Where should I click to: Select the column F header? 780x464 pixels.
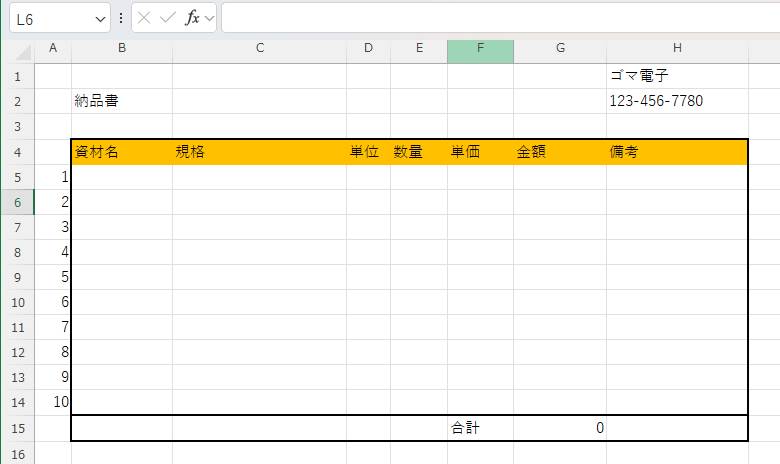[480, 48]
